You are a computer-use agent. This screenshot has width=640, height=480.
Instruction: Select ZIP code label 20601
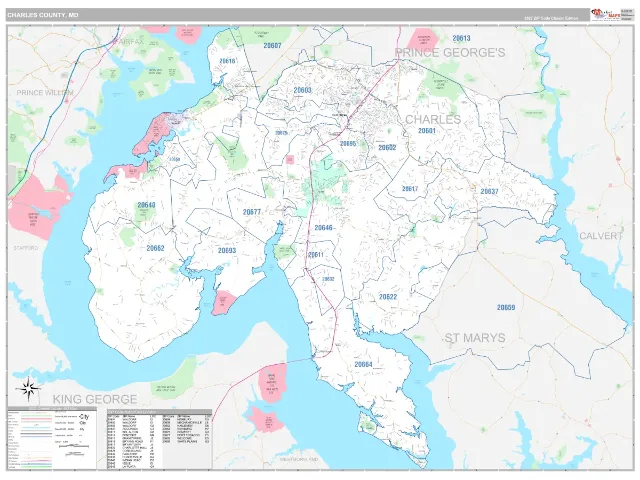click(427, 131)
